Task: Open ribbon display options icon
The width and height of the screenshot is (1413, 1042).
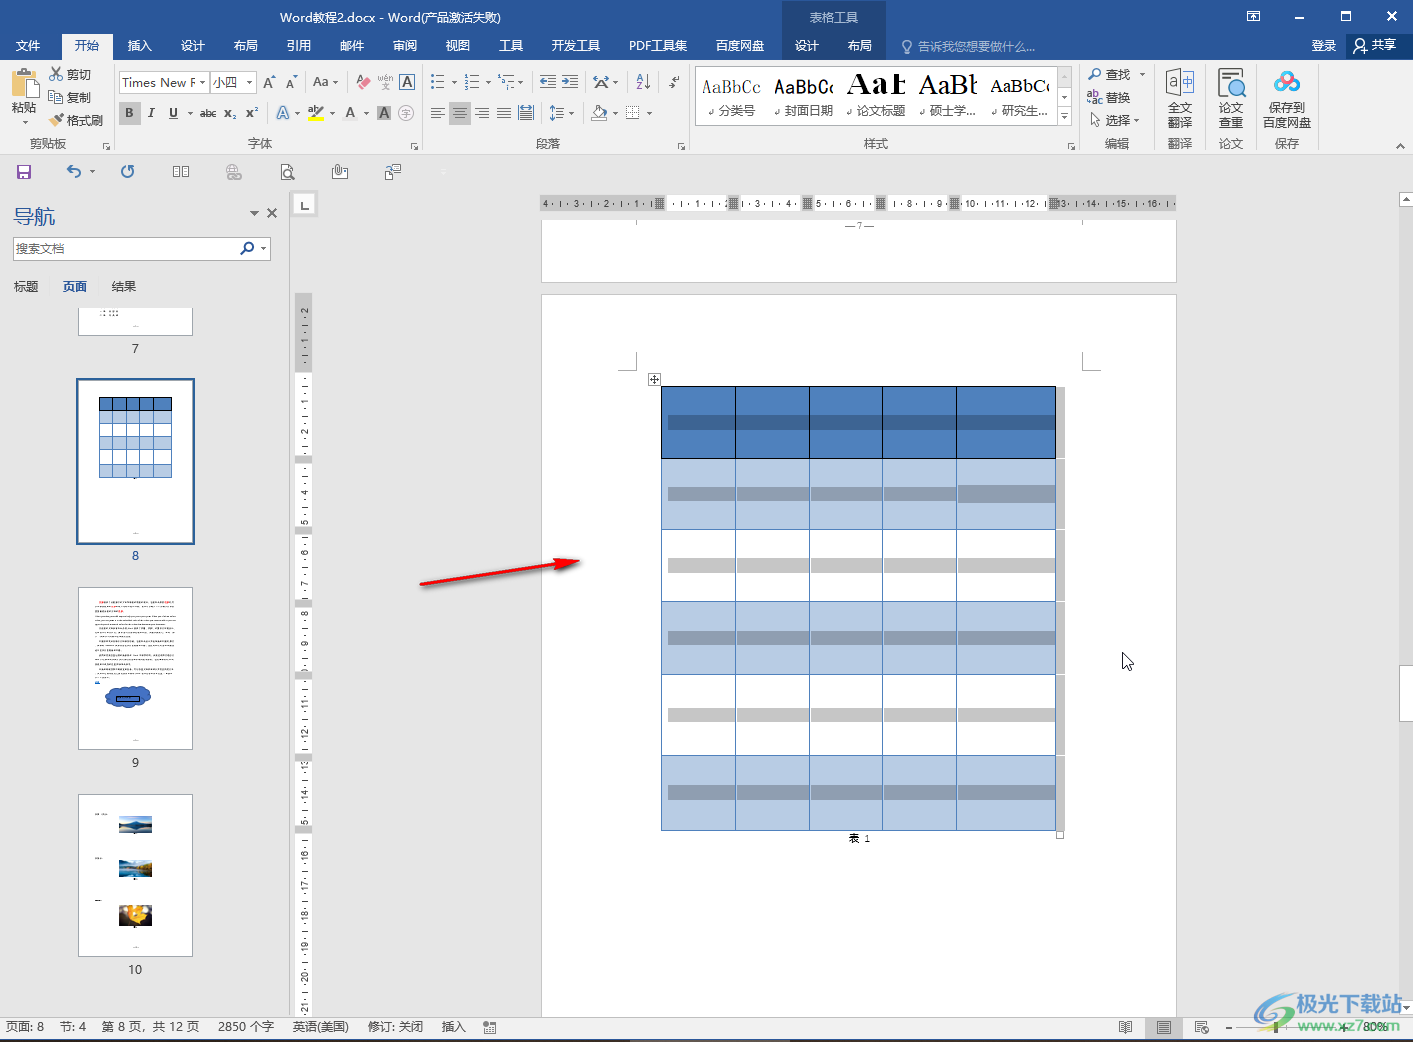Action: pyautogui.click(x=1253, y=16)
